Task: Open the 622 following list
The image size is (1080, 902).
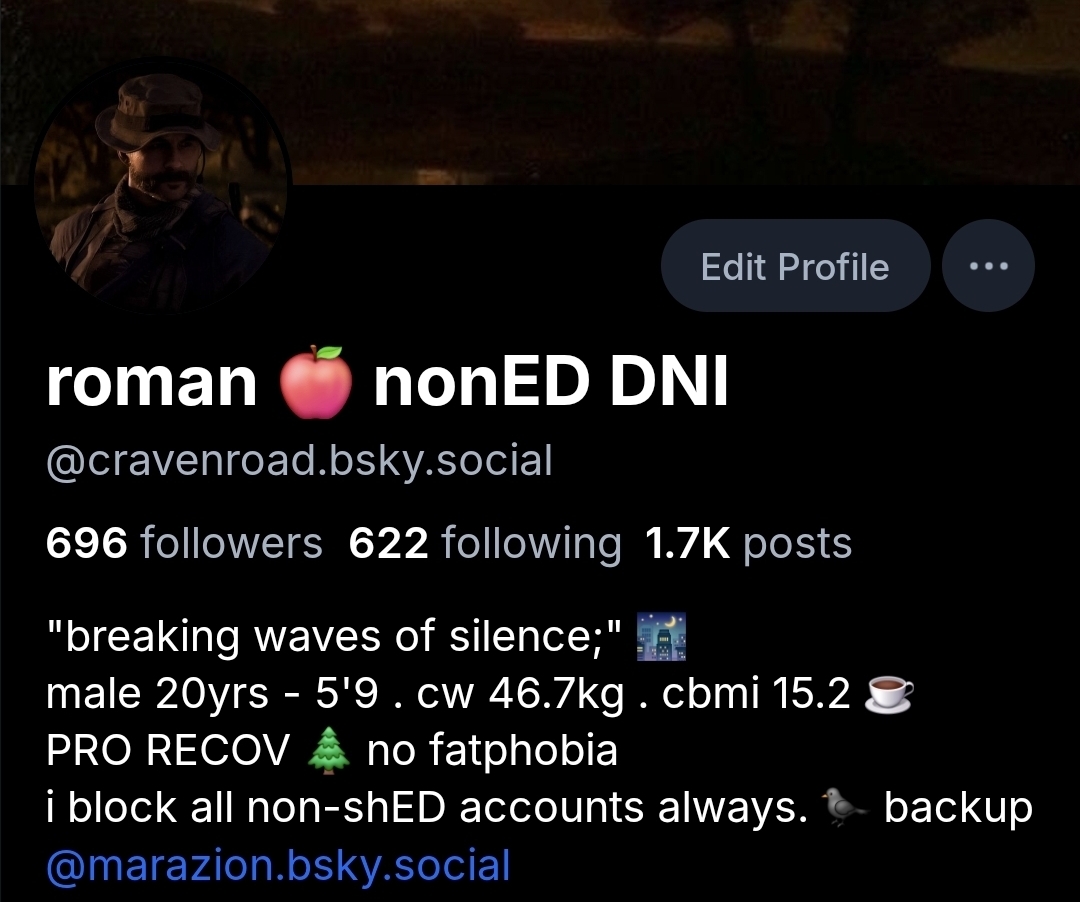Action: click(x=485, y=543)
